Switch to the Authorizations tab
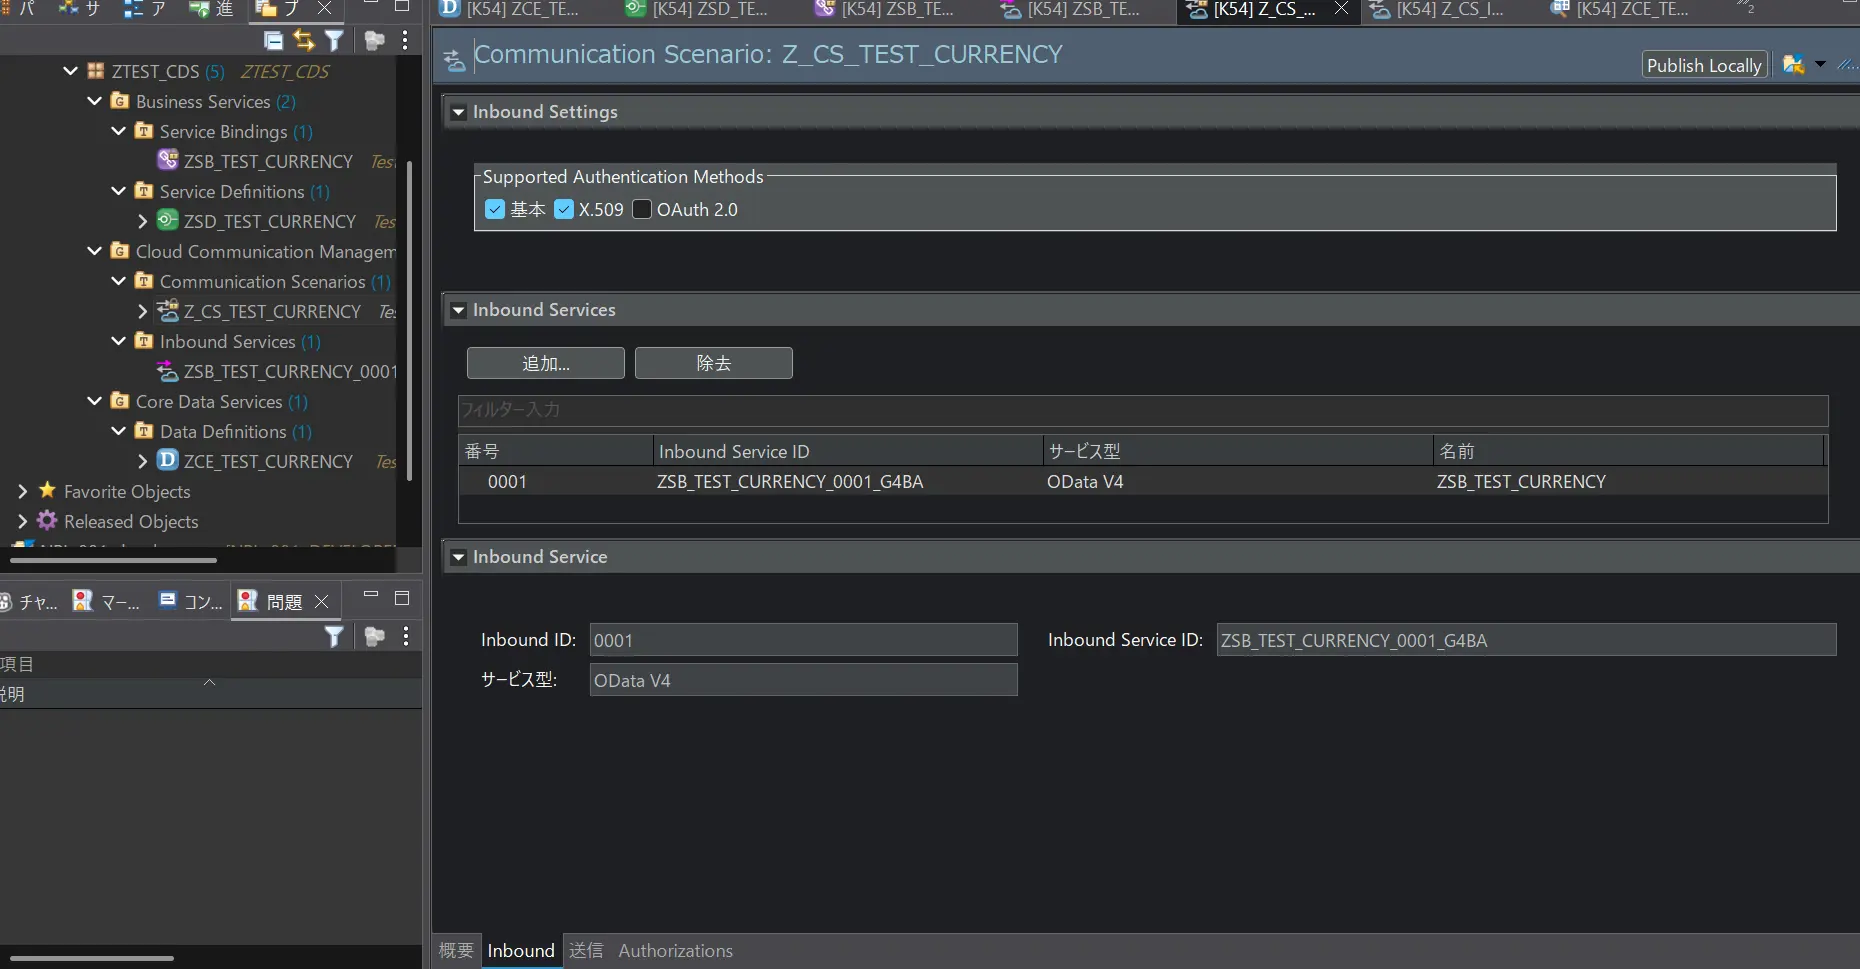Viewport: 1860px width, 969px height. (x=675, y=950)
